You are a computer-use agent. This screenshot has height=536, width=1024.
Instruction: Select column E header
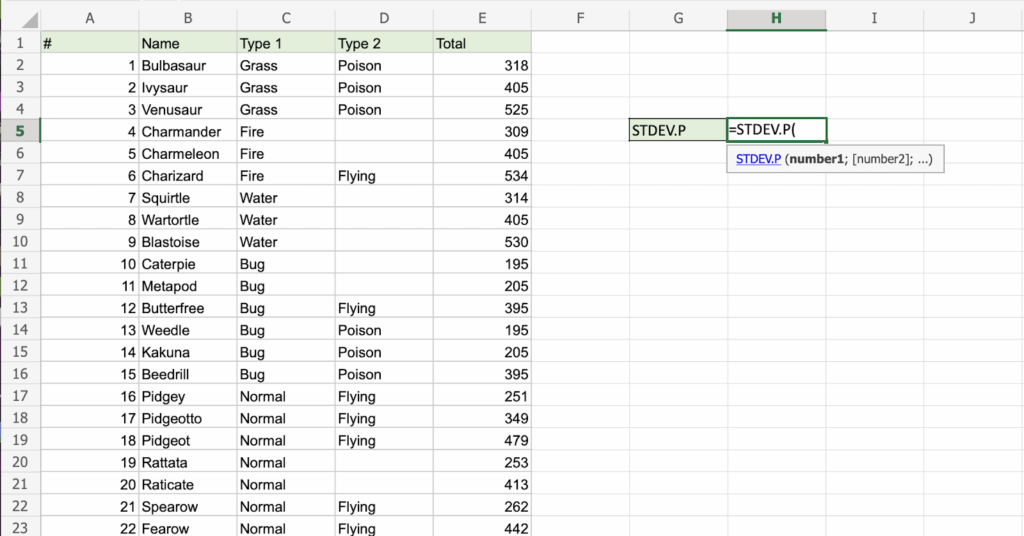(x=482, y=18)
